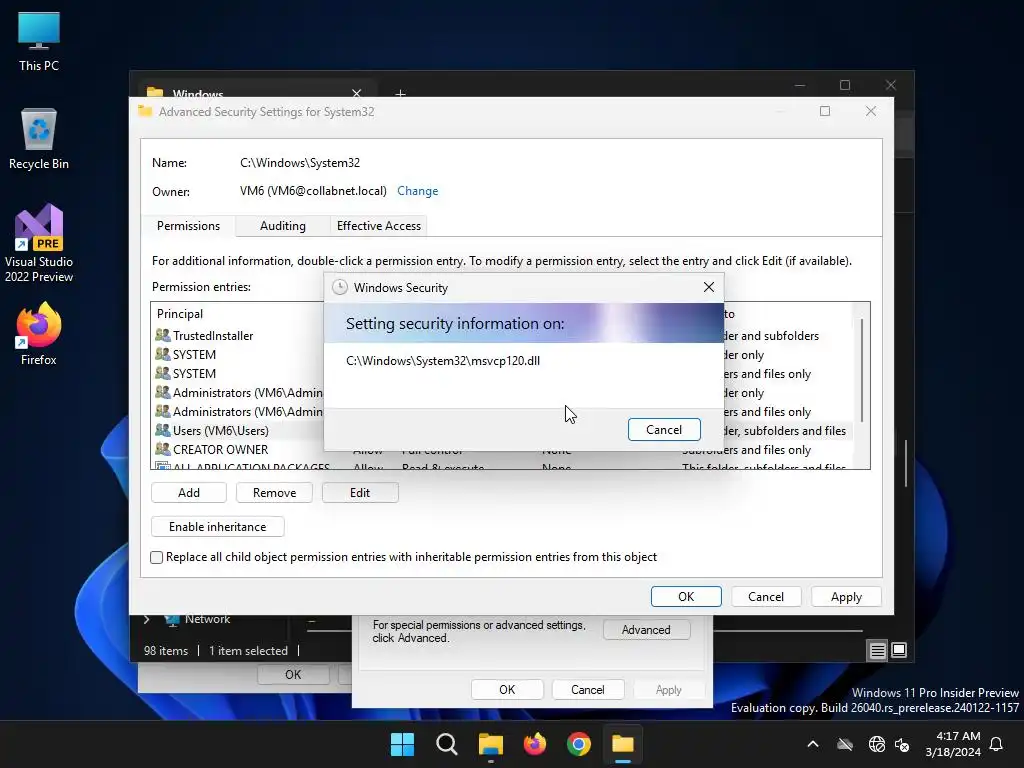
Task: Switch to the active File Explorer taskbar window
Action: pyautogui.click(x=623, y=744)
